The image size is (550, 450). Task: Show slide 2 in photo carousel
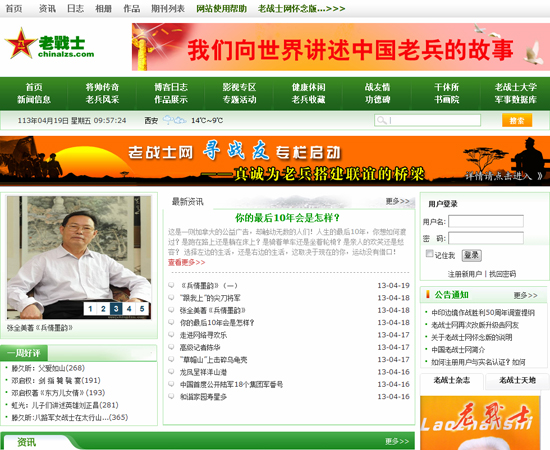(103, 309)
